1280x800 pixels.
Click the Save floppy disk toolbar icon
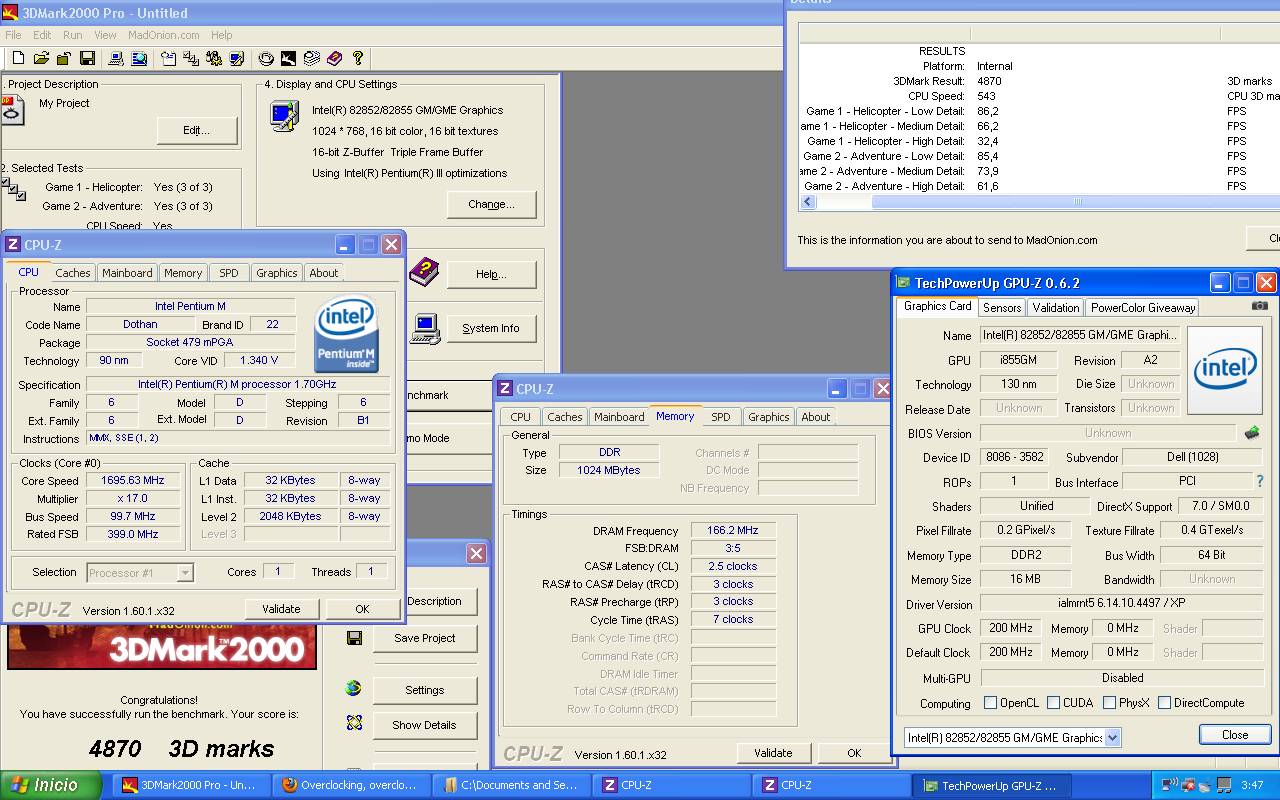tap(87, 59)
